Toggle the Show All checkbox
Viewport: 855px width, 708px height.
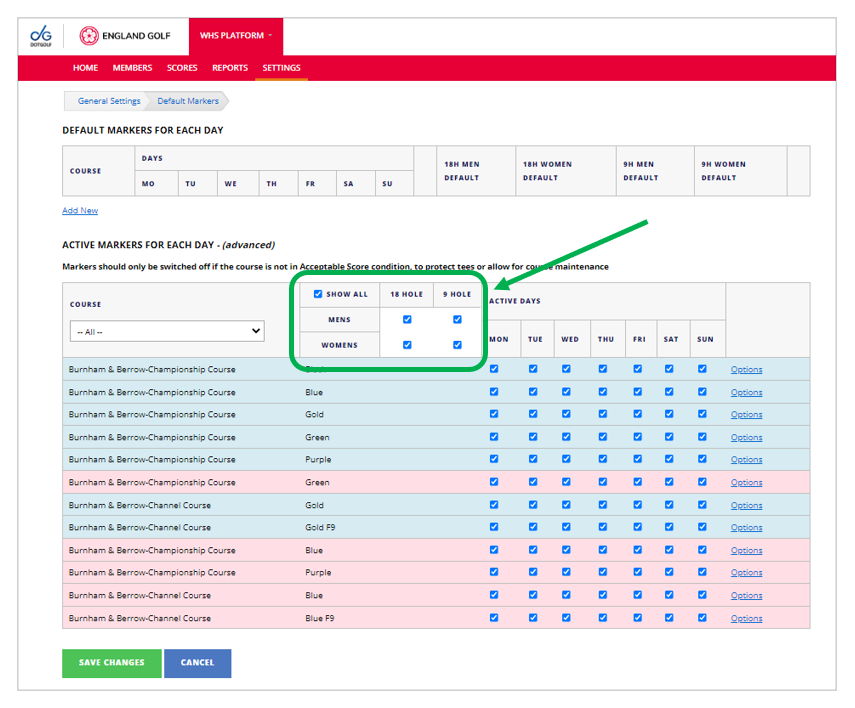coord(318,294)
